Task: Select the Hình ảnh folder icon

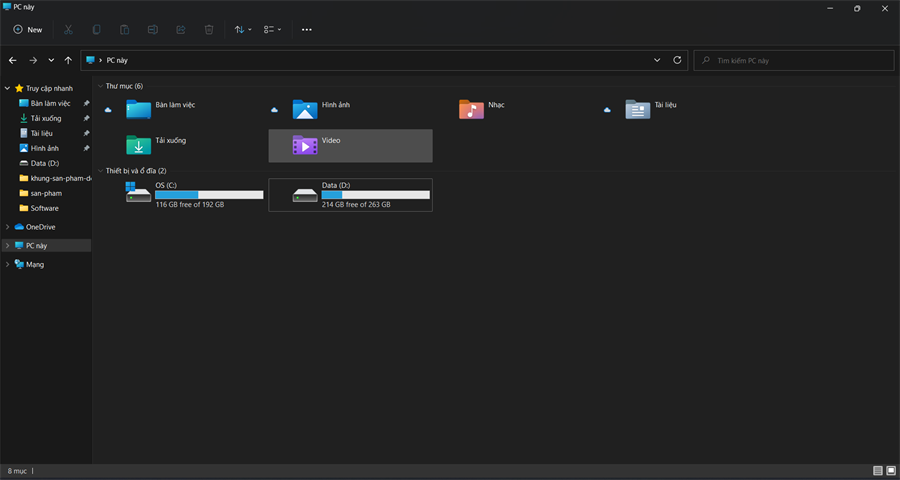Action: pos(305,109)
